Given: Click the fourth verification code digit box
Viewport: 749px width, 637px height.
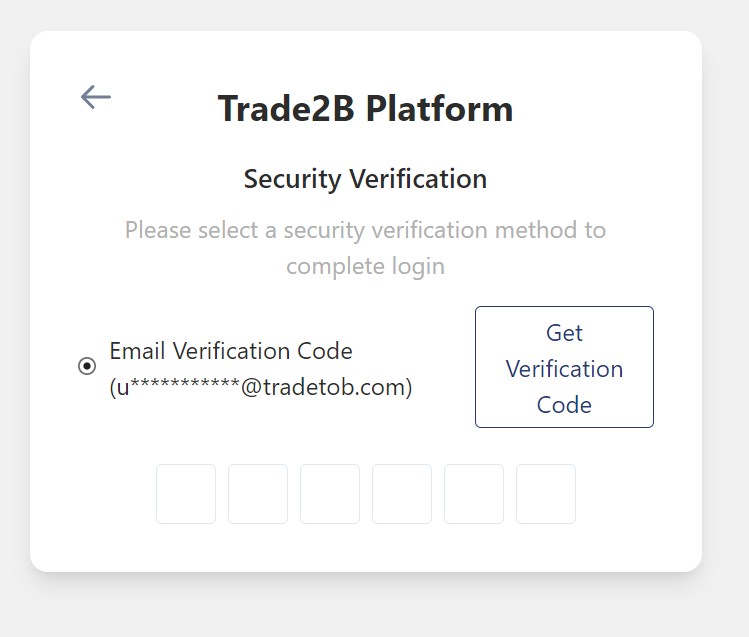Looking at the screenshot, I should click(x=402, y=494).
